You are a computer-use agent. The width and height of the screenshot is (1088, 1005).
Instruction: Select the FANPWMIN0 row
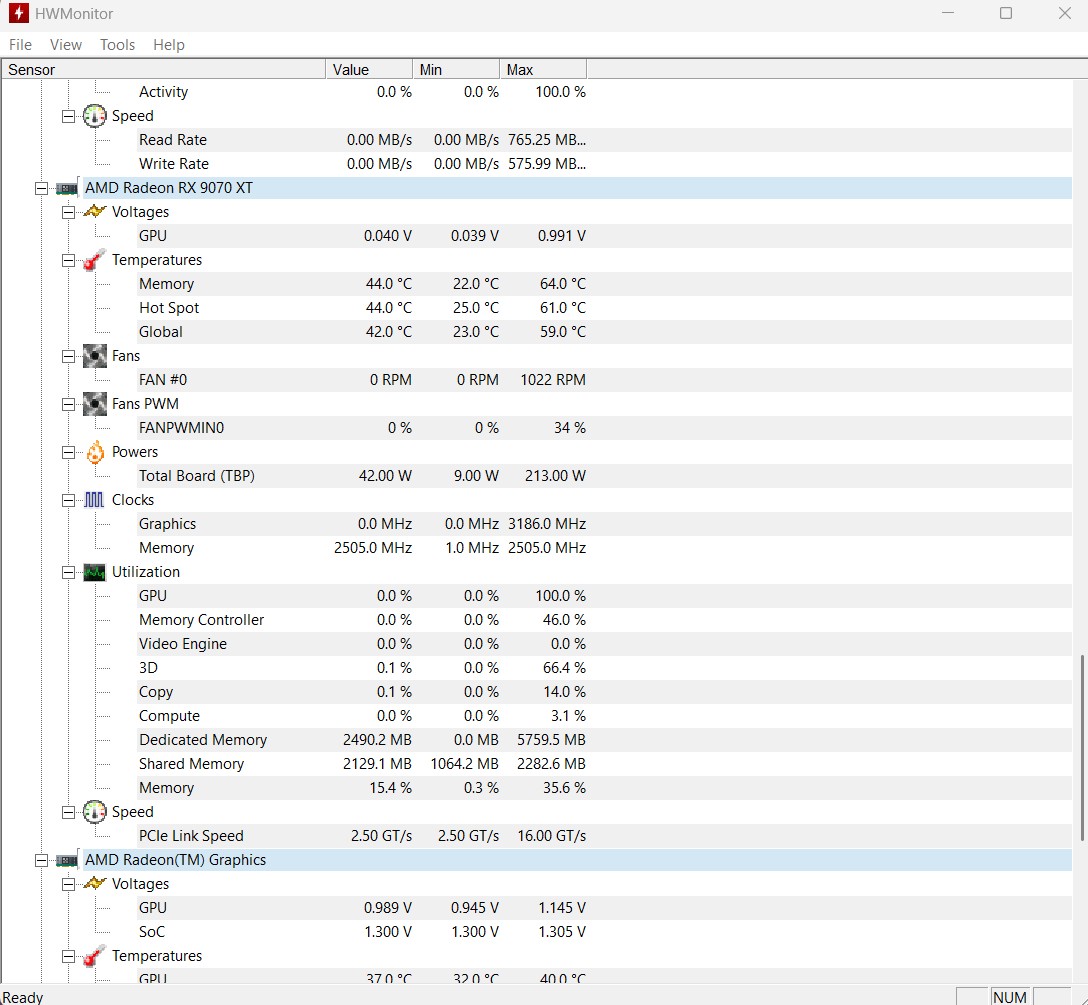tap(604, 428)
